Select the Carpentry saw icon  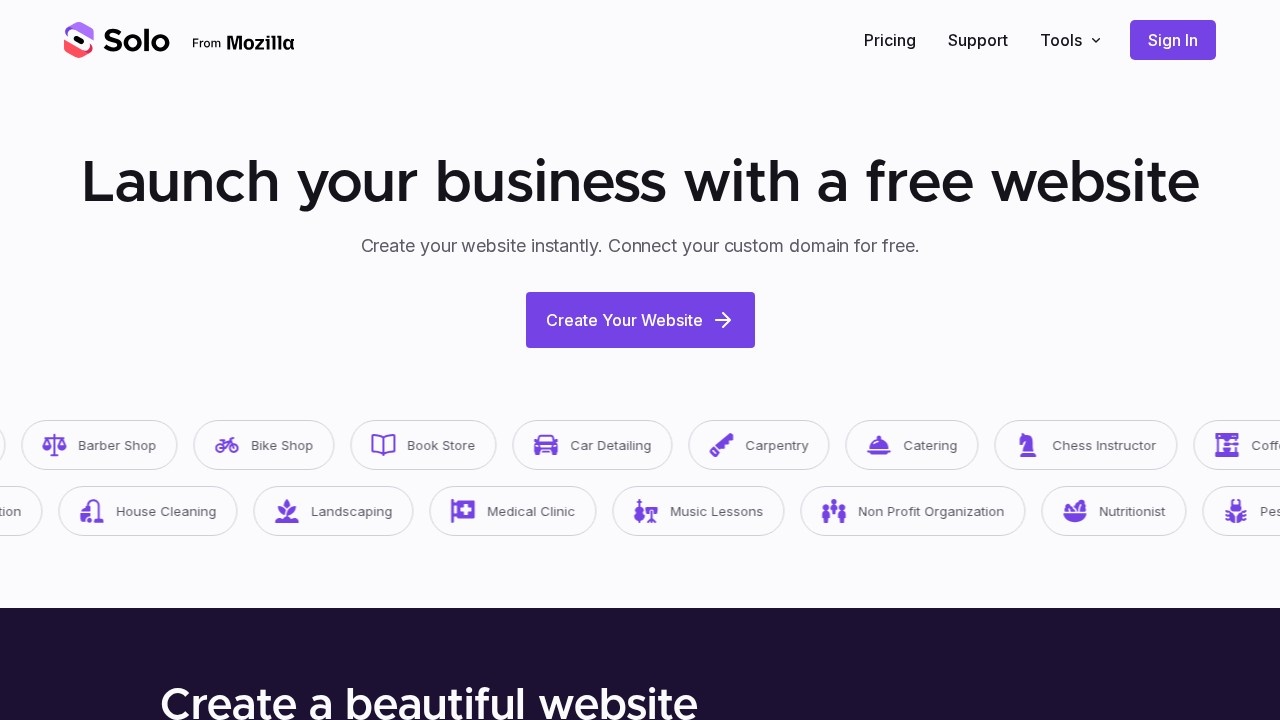click(721, 445)
